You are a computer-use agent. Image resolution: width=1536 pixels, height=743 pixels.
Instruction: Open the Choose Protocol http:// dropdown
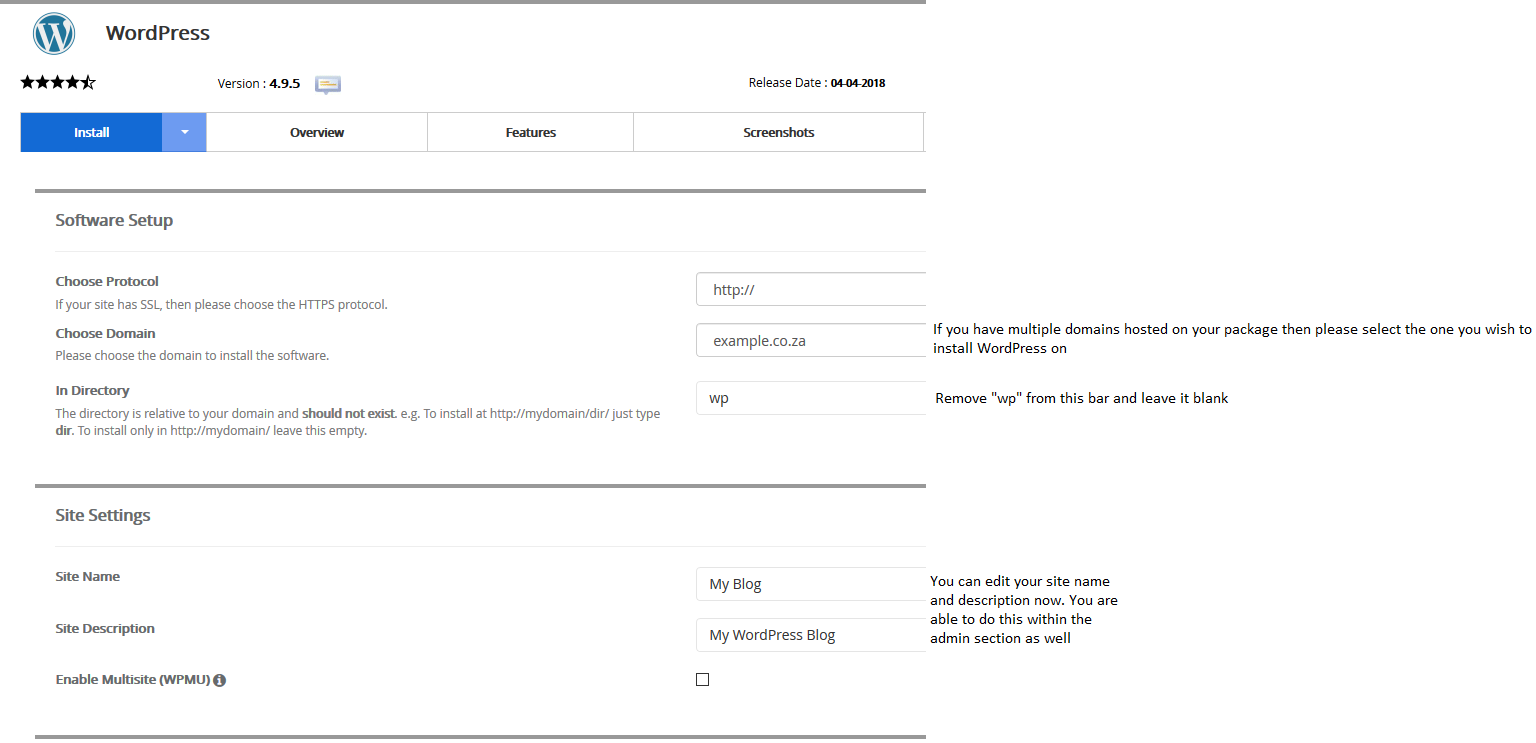(x=811, y=290)
